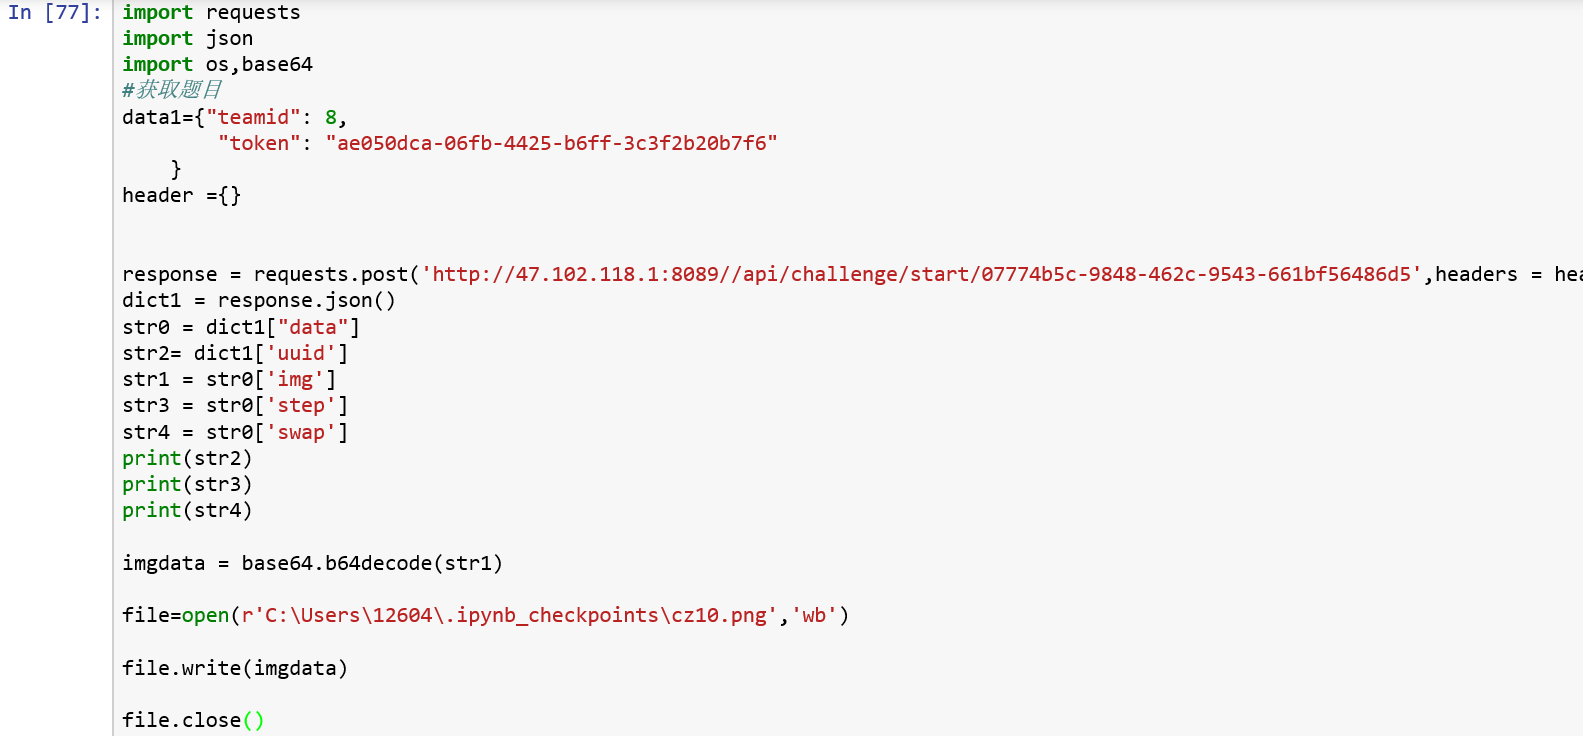
Task: Click the os,base64 import line
Action: click(x=217, y=65)
